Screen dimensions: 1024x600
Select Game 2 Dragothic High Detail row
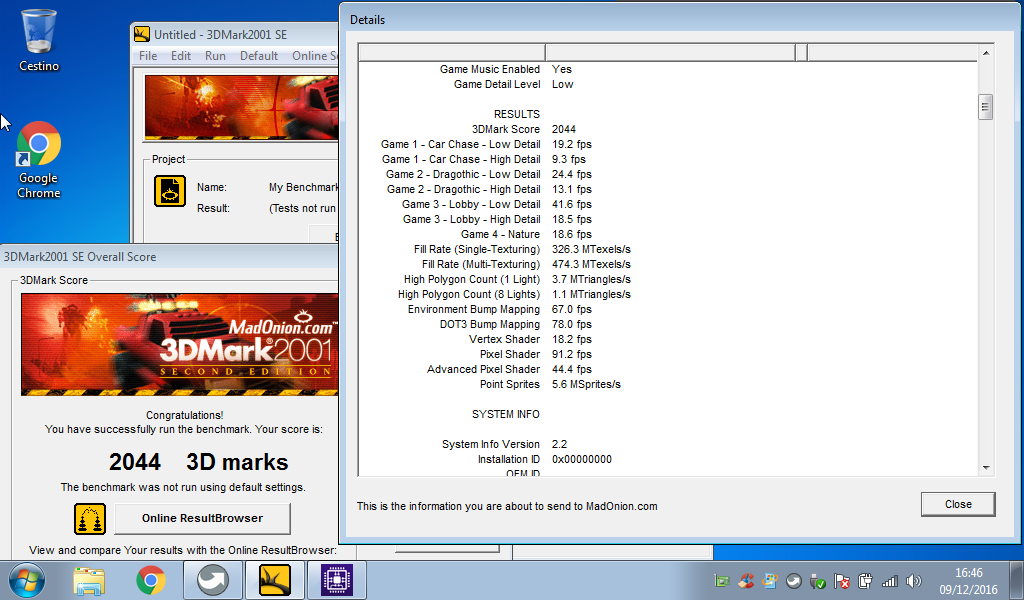pyautogui.click(x=489, y=189)
